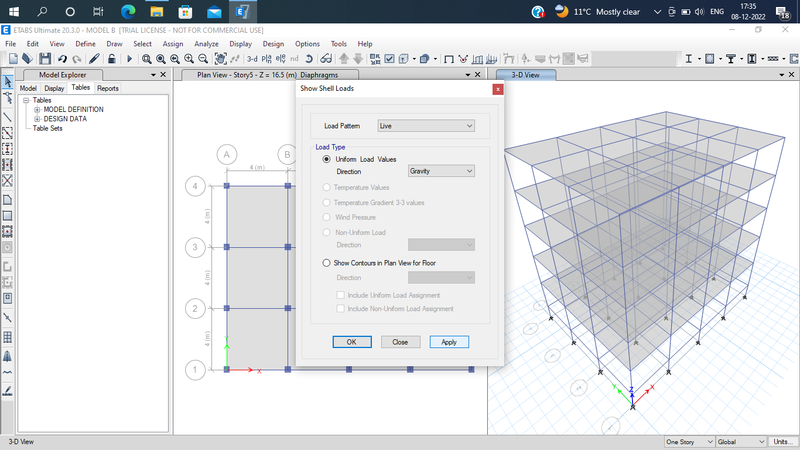Image resolution: width=800 pixels, height=450 pixels.
Task: Toggle the Lock/Unlock Model padlock icon
Action: [x=112, y=59]
